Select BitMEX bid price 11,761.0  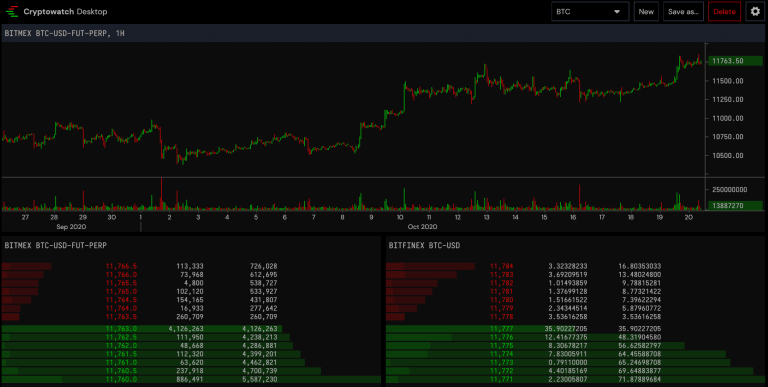[x=121, y=363]
